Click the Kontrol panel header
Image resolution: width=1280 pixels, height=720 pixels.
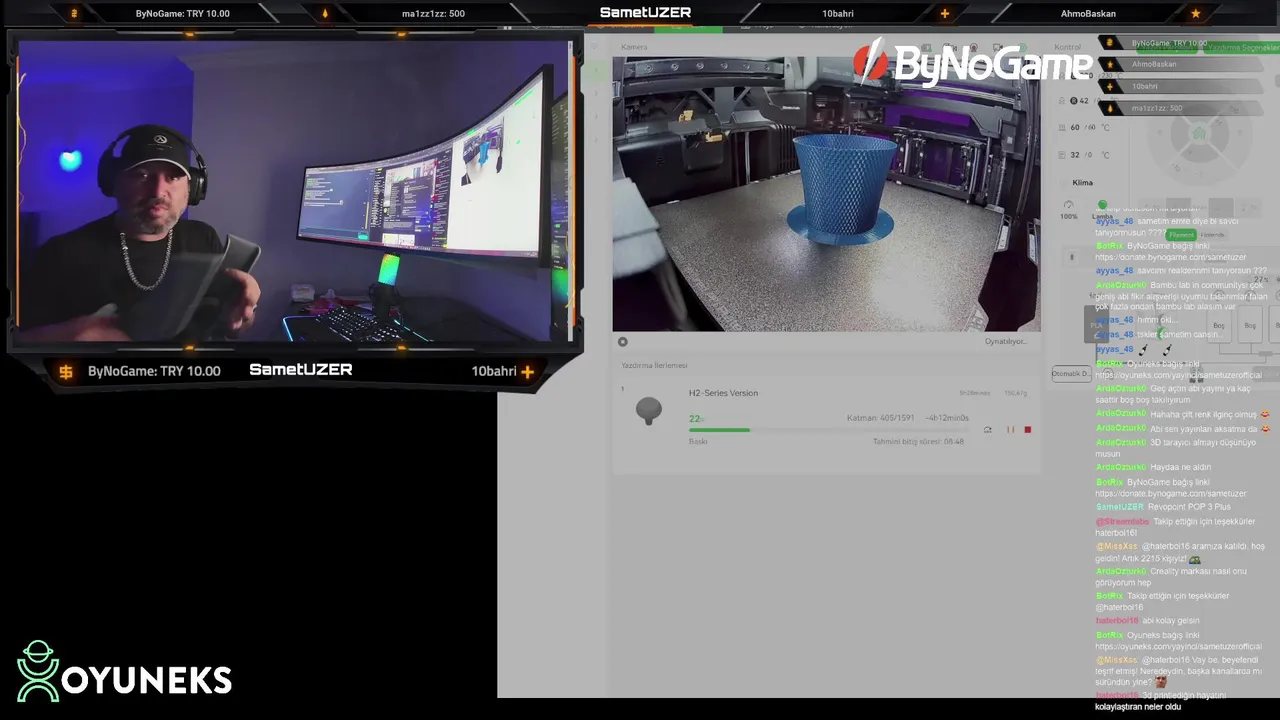coord(1067,47)
